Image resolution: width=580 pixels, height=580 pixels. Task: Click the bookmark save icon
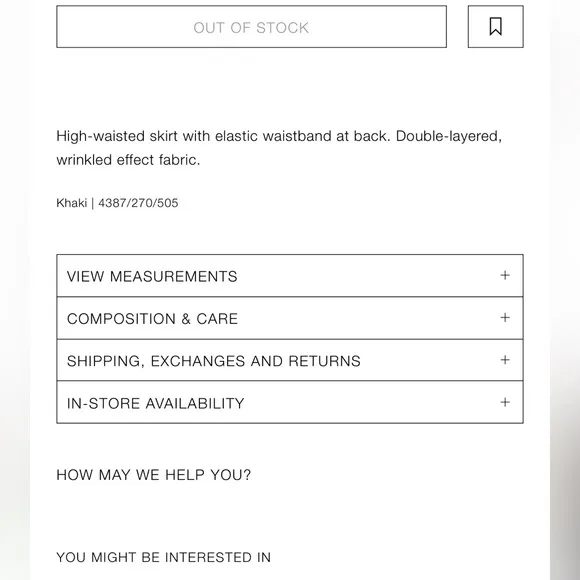(x=495, y=27)
